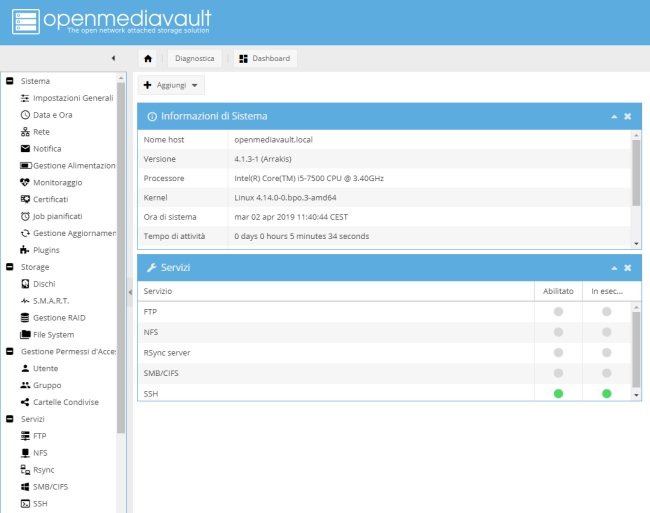Collapse the Storage tree section
Screen dimensions: 650x513
10,267
